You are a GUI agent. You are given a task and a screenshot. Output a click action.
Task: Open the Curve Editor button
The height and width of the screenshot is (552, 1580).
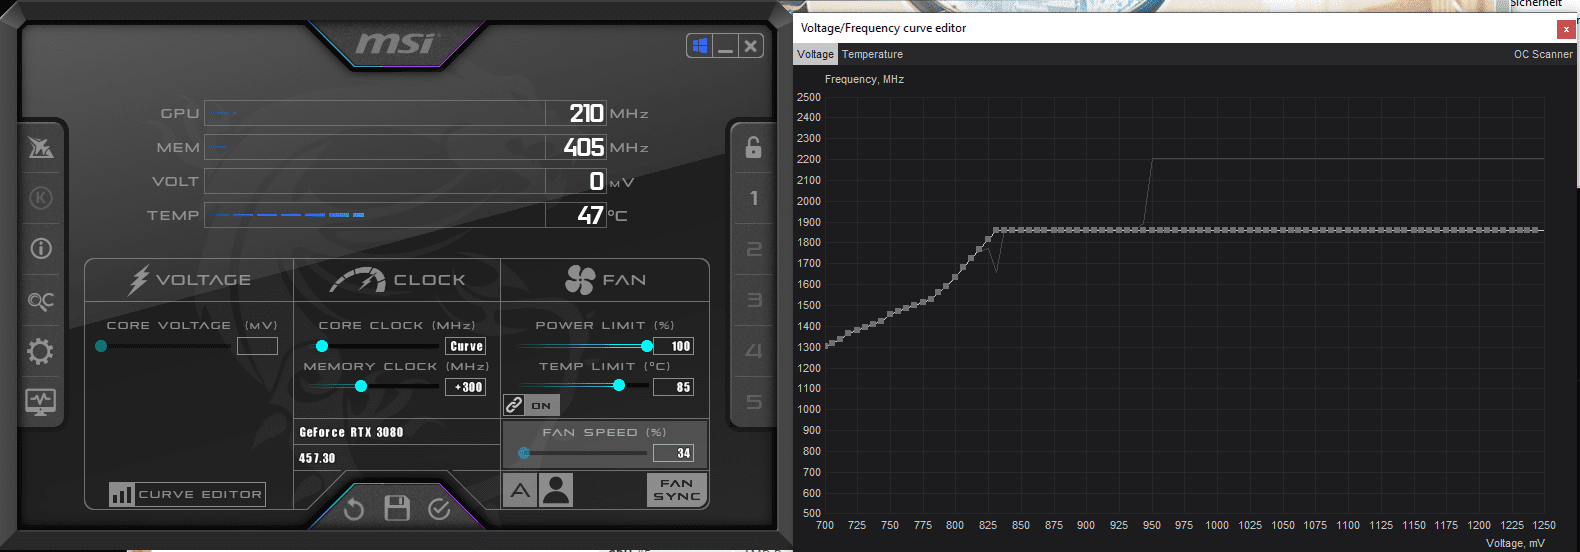tap(187, 494)
